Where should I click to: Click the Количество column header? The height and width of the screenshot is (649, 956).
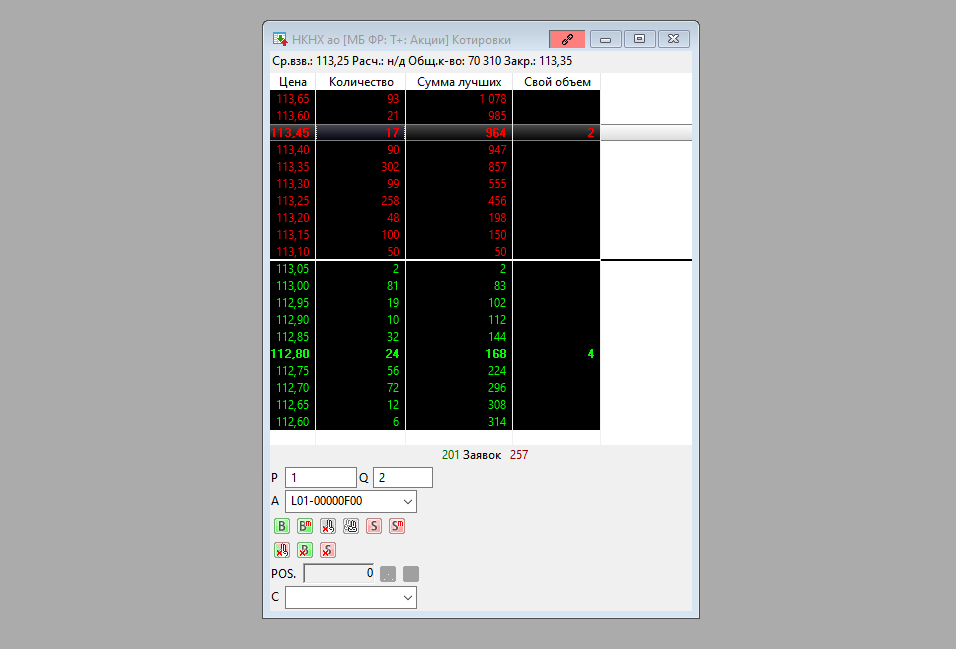click(360, 82)
